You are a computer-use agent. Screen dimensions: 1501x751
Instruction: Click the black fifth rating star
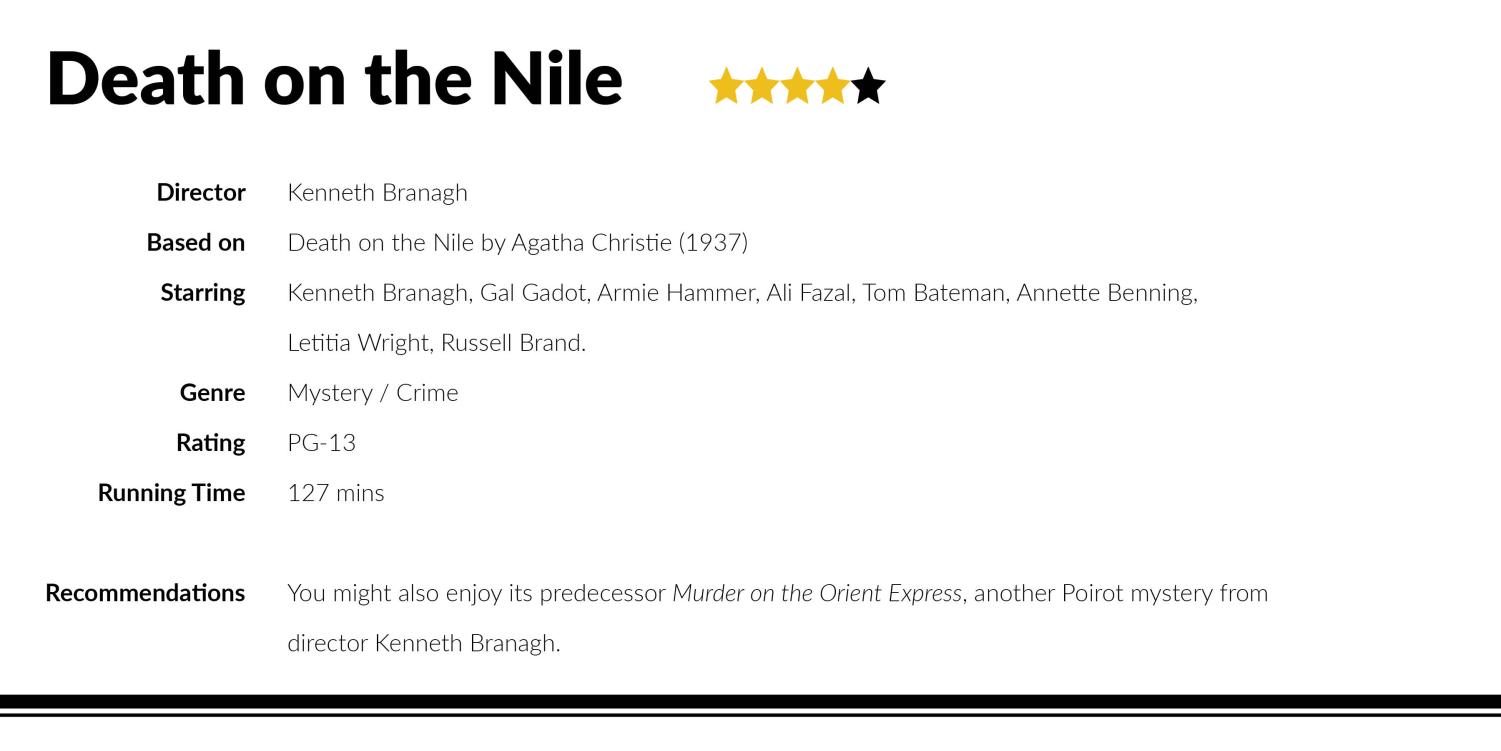[868, 87]
